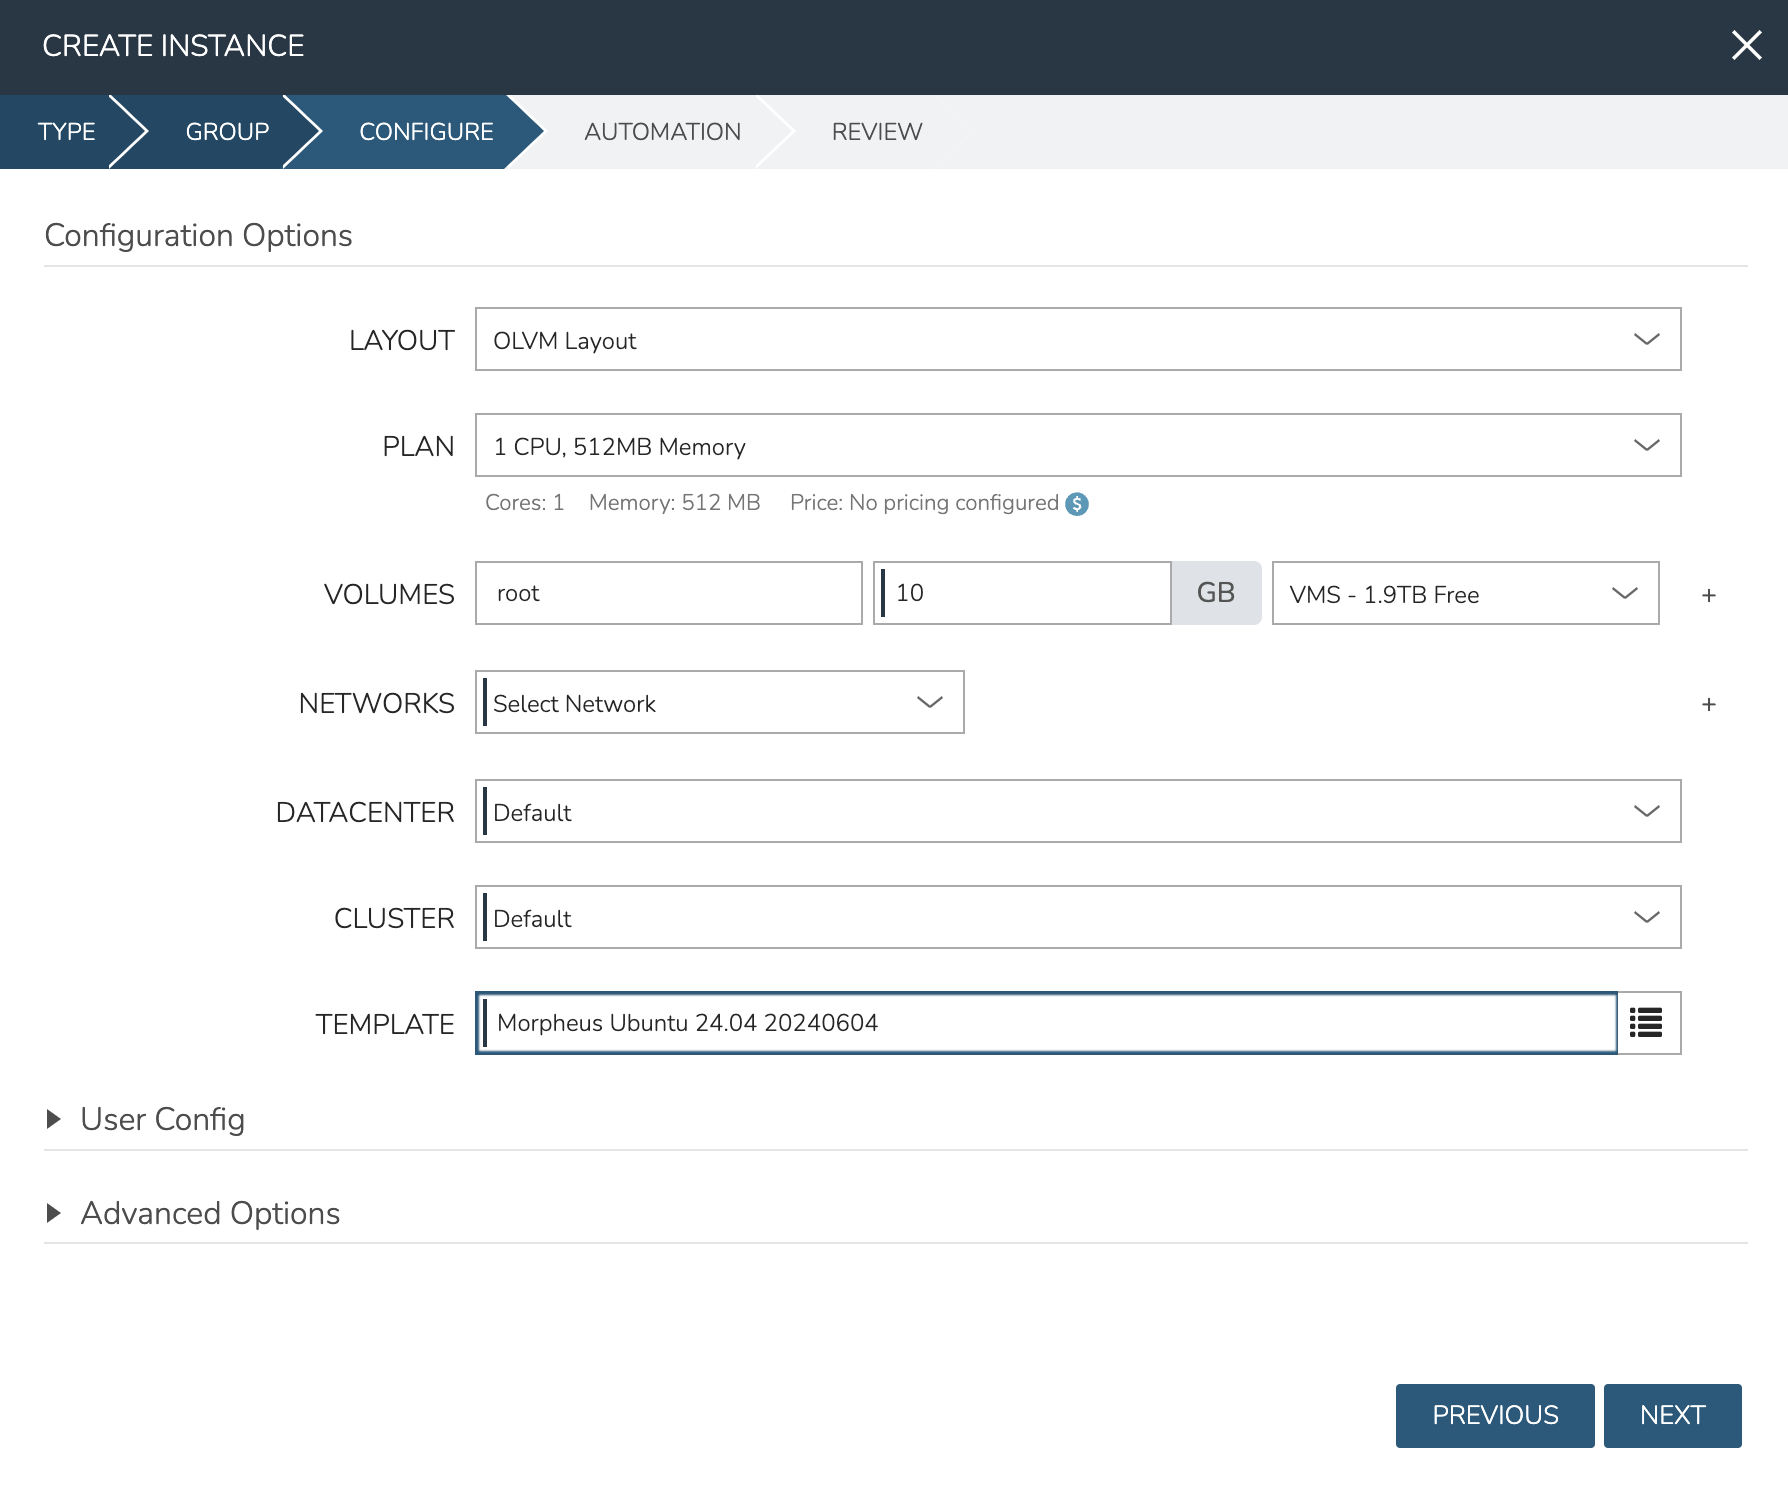The image size is (1788, 1494).
Task: Go to the Type wizard step
Action: [66, 132]
